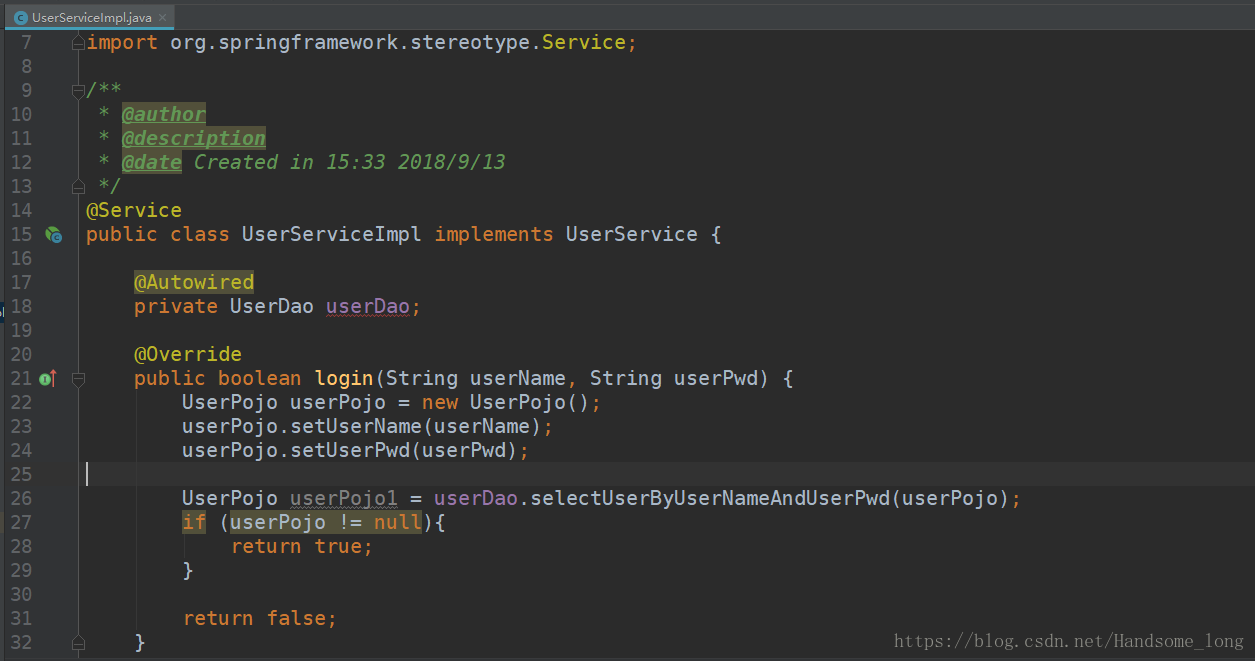Click the highlighted 'userPojo != null' condition
The height and width of the screenshot is (661, 1255).
coord(326,522)
